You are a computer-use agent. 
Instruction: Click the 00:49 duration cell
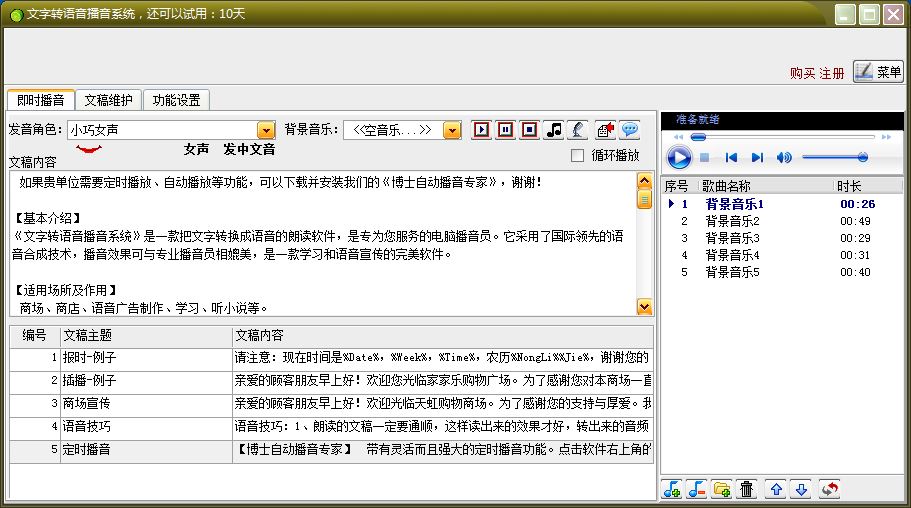[855, 221]
